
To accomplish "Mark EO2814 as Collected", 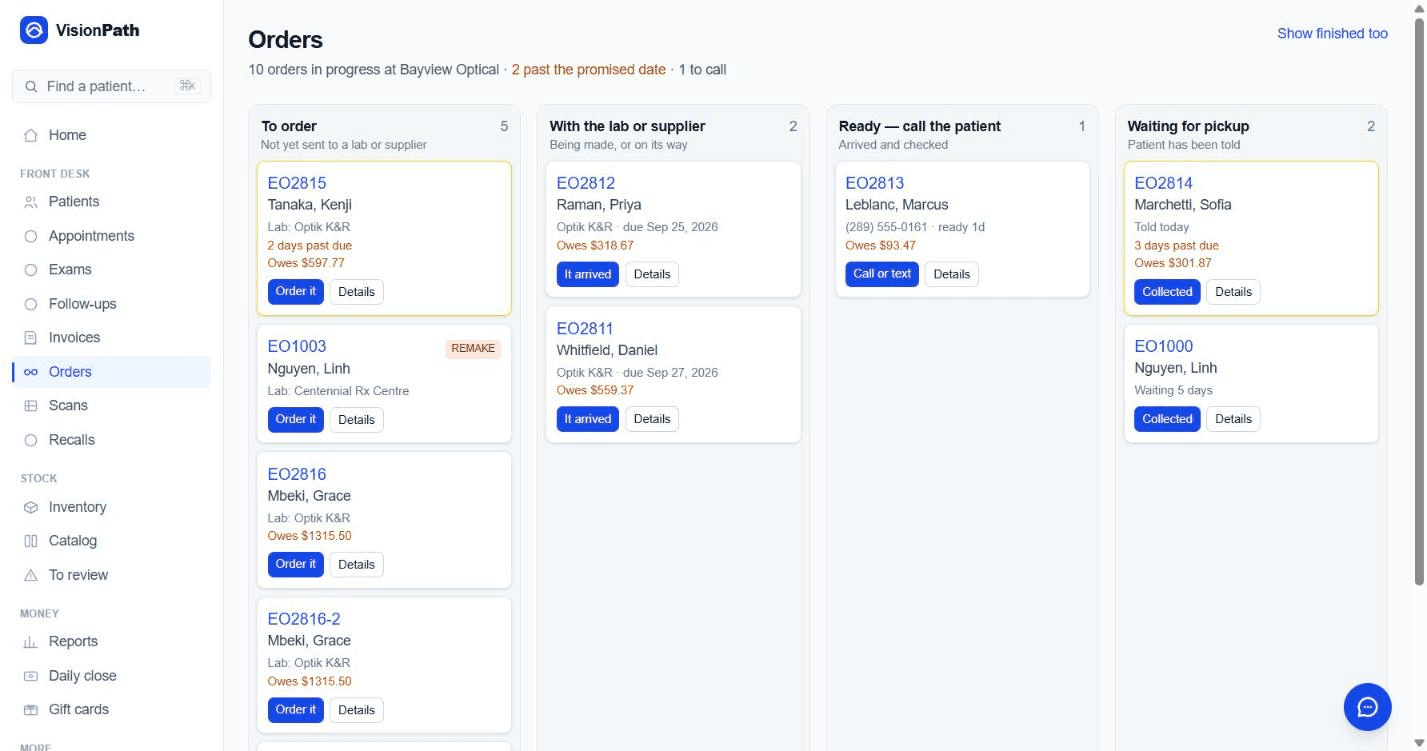I will 1167,292.
